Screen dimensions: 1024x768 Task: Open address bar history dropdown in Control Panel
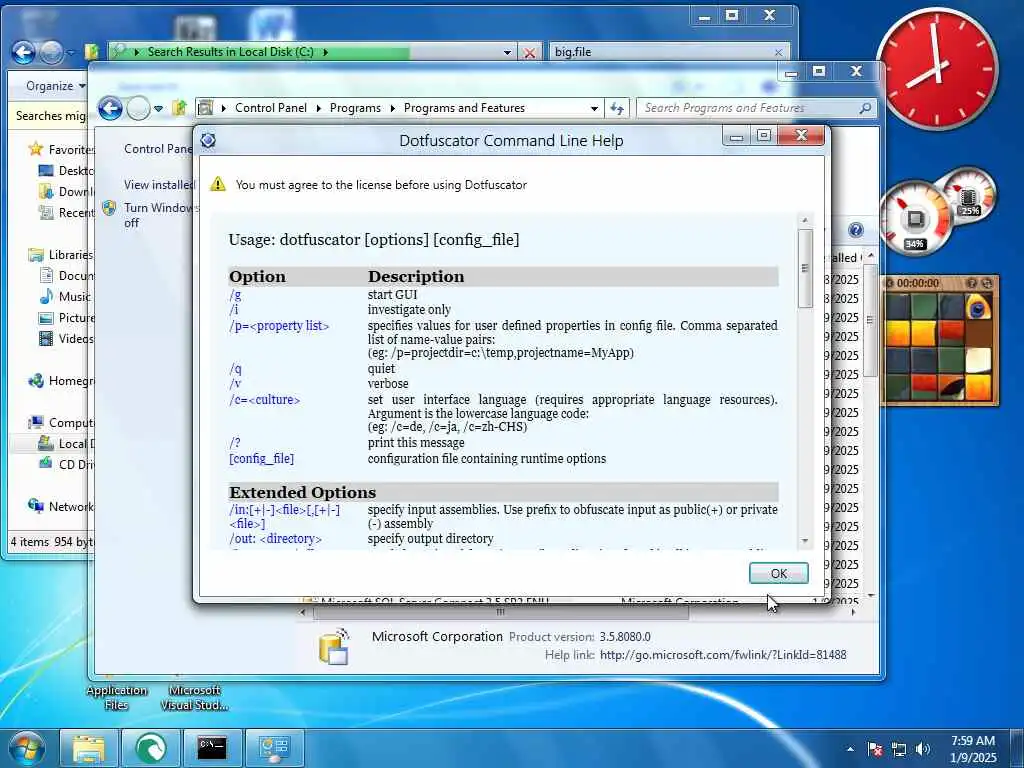click(594, 108)
